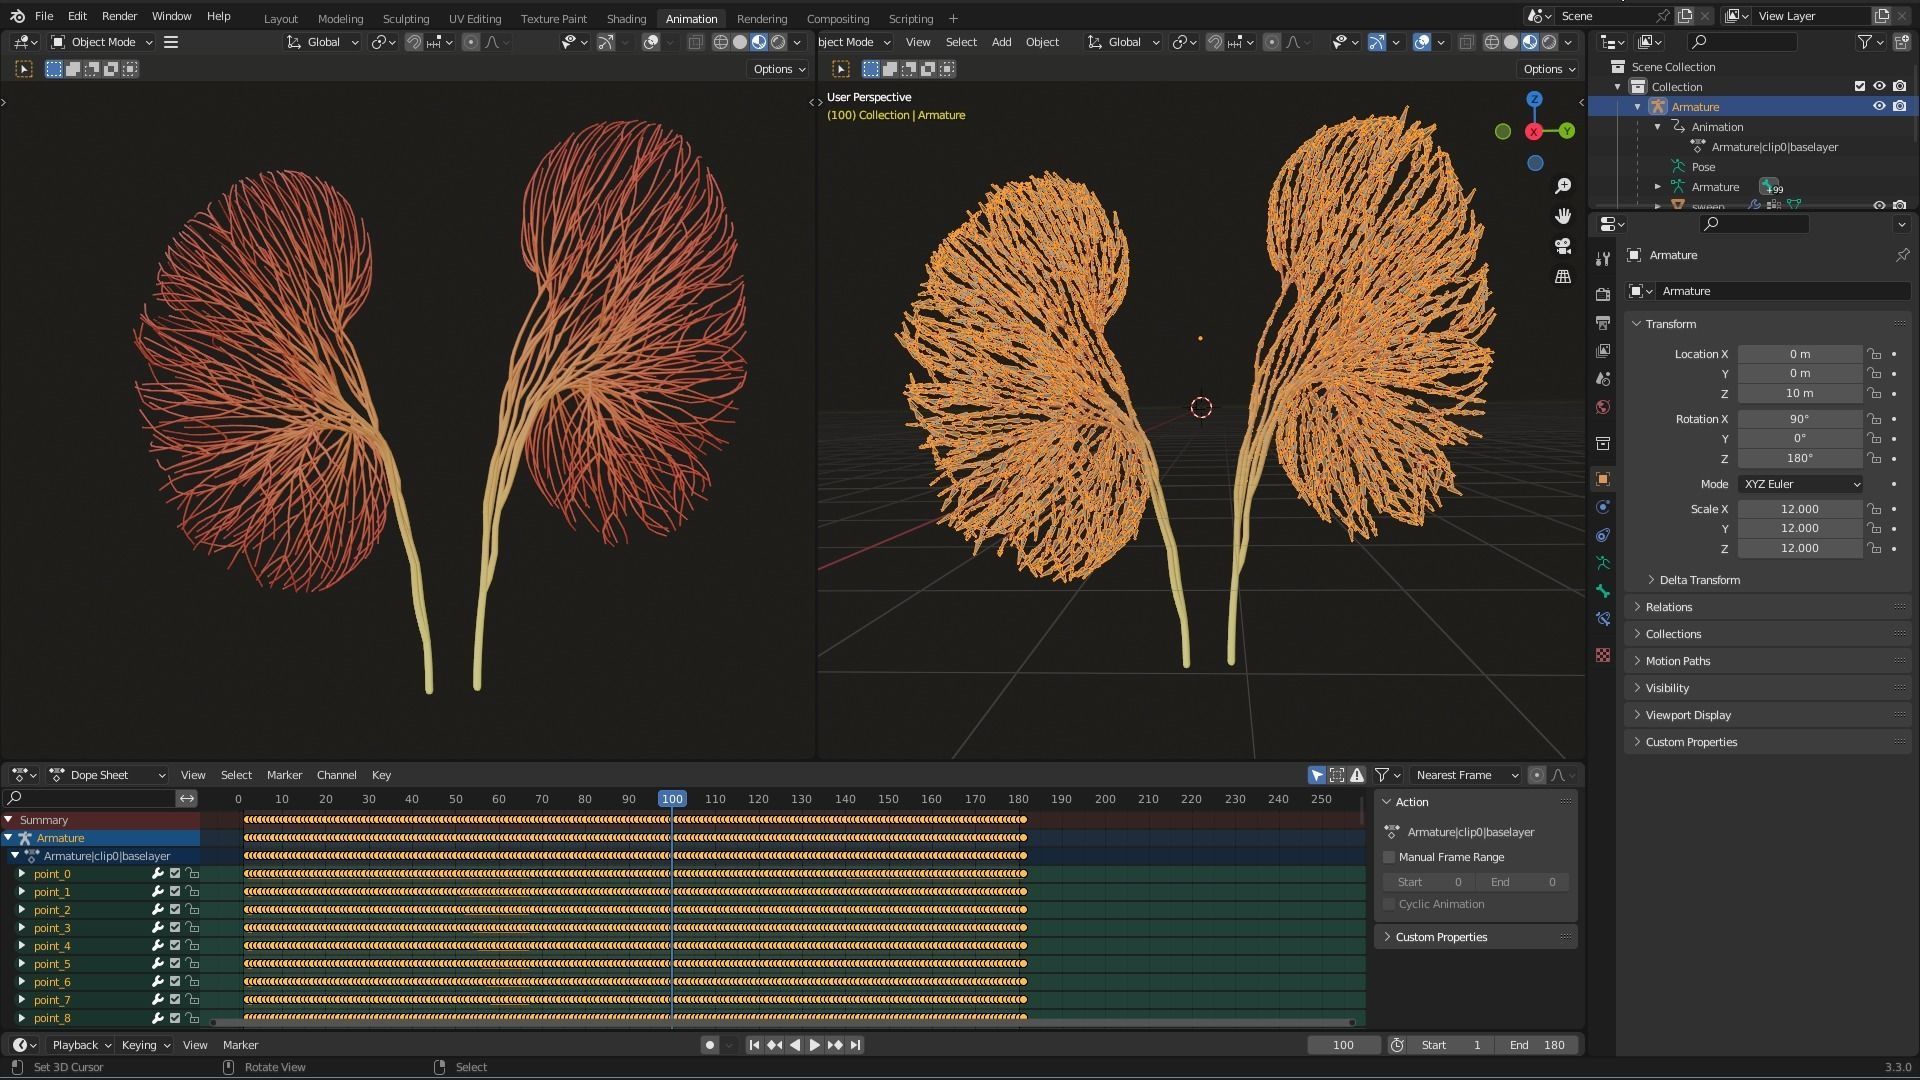The height and width of the screenshot is (1080, 1920).
Task: Jump to the start frame
Action: pos(754,1045)
